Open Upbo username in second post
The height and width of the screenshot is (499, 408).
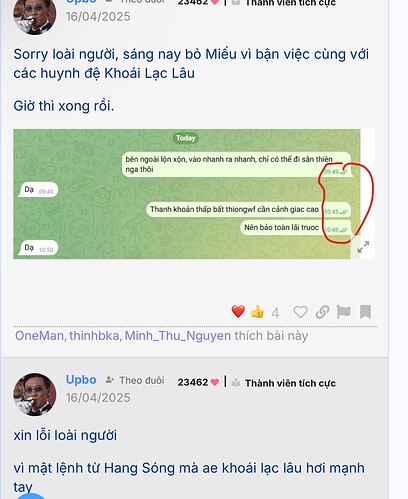pos(81,380)
